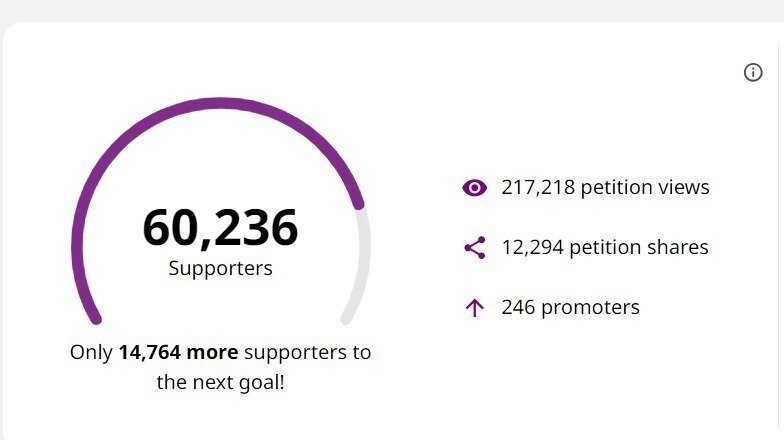Viewport: 784px width, 440px height.
Task: Select the 12,294 petition shares stat
Action: click(605, 248)
